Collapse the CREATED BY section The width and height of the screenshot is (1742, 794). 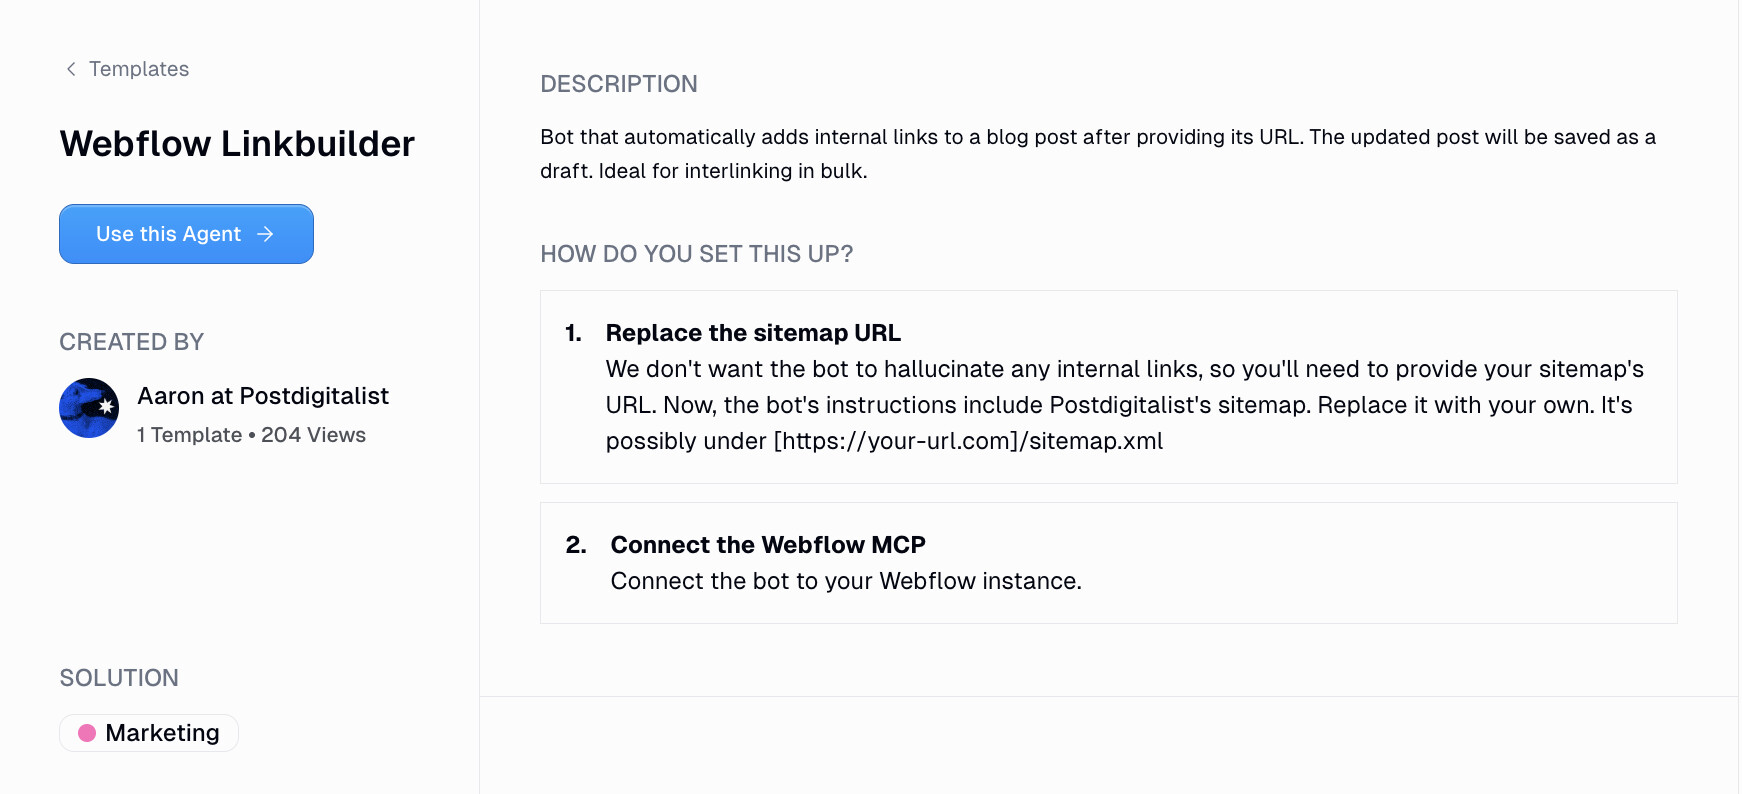click(x=131, y=341)
